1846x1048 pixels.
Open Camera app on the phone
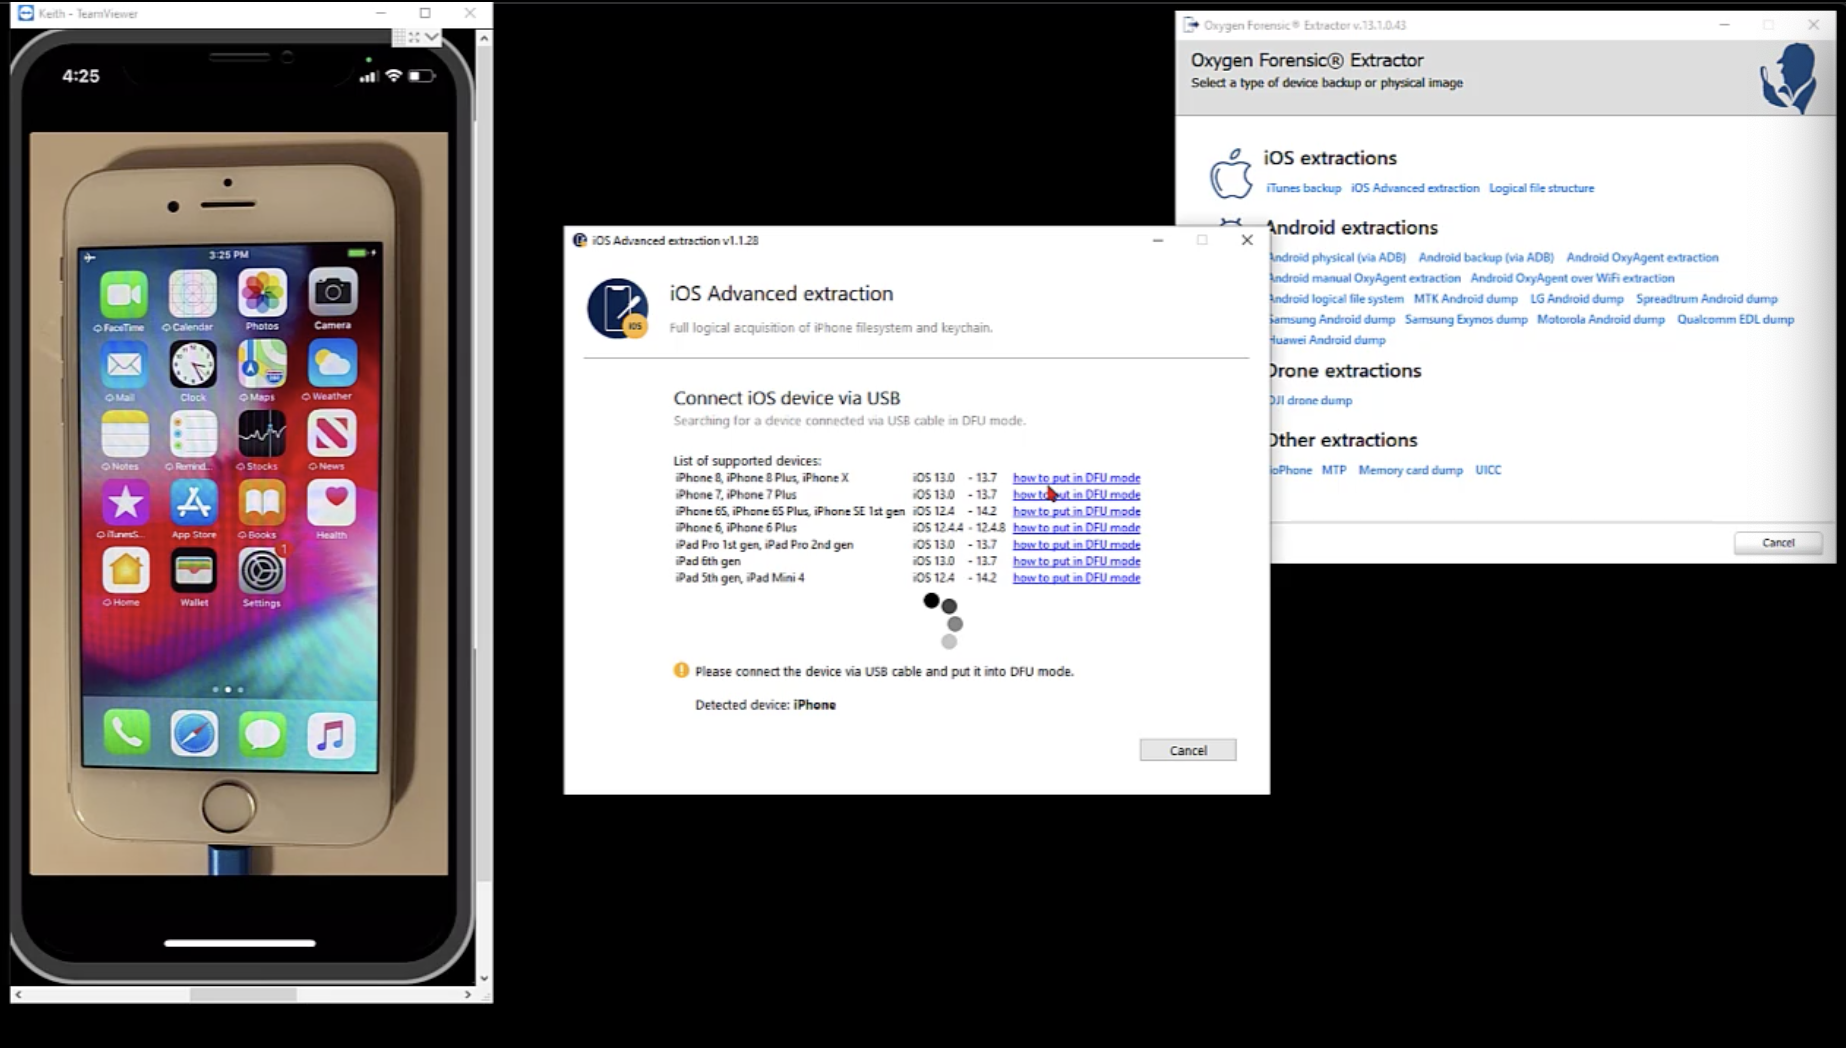coord(333,292)
